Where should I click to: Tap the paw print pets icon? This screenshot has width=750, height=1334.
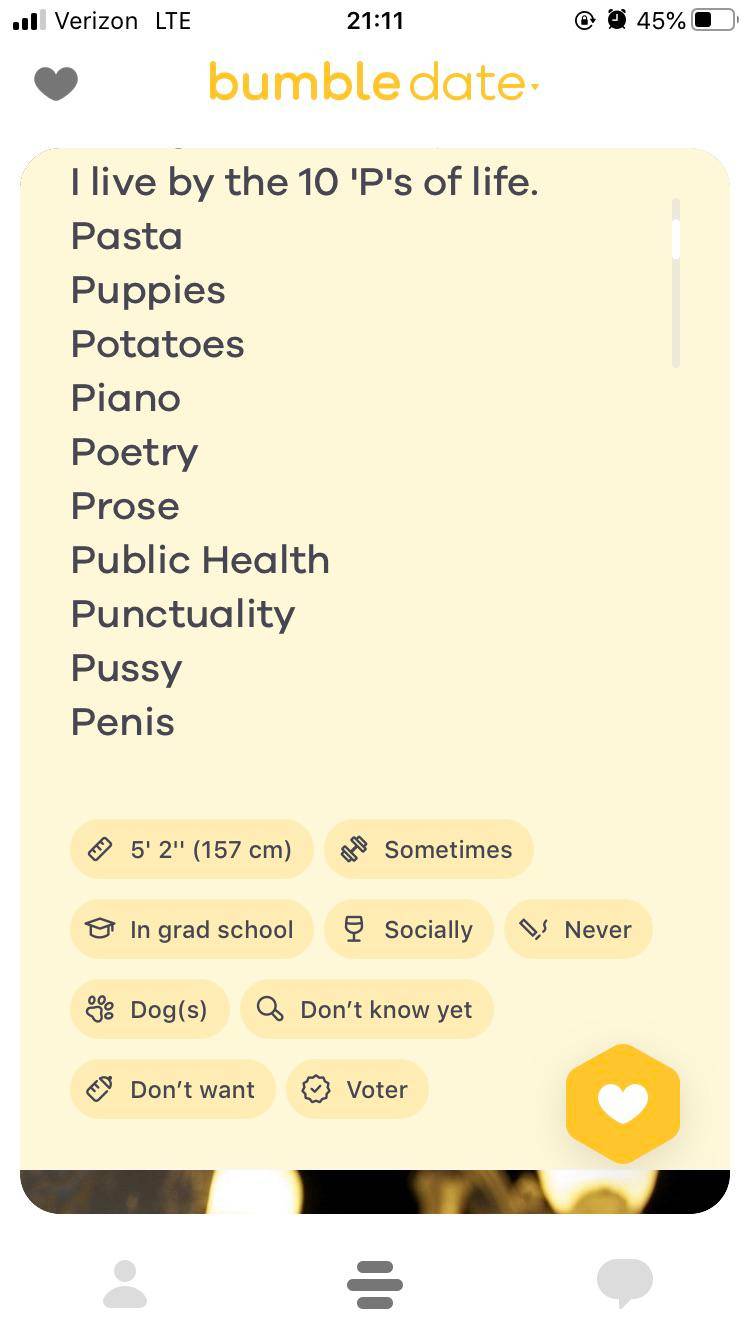[100, 1010]
